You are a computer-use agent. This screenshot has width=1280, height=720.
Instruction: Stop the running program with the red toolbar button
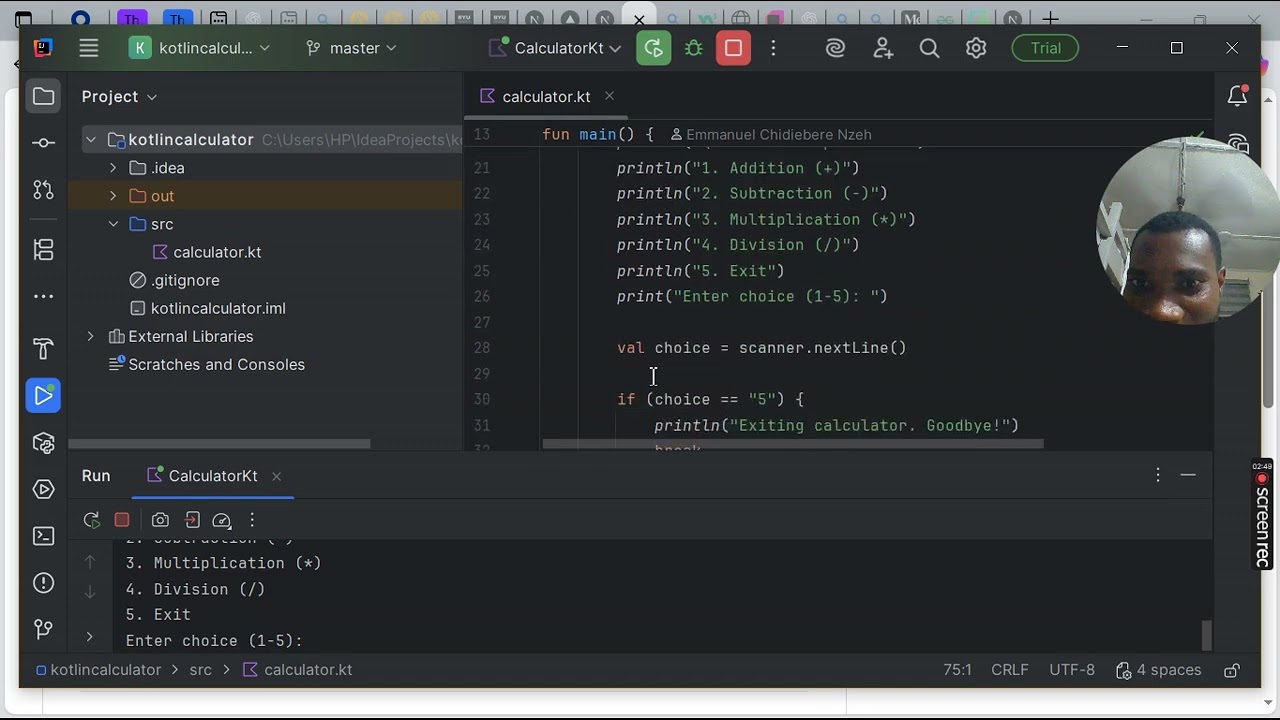coord(733,48)
